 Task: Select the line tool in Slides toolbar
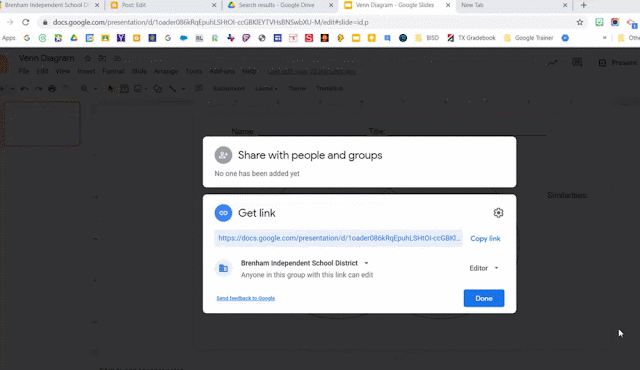pos(173,88)
